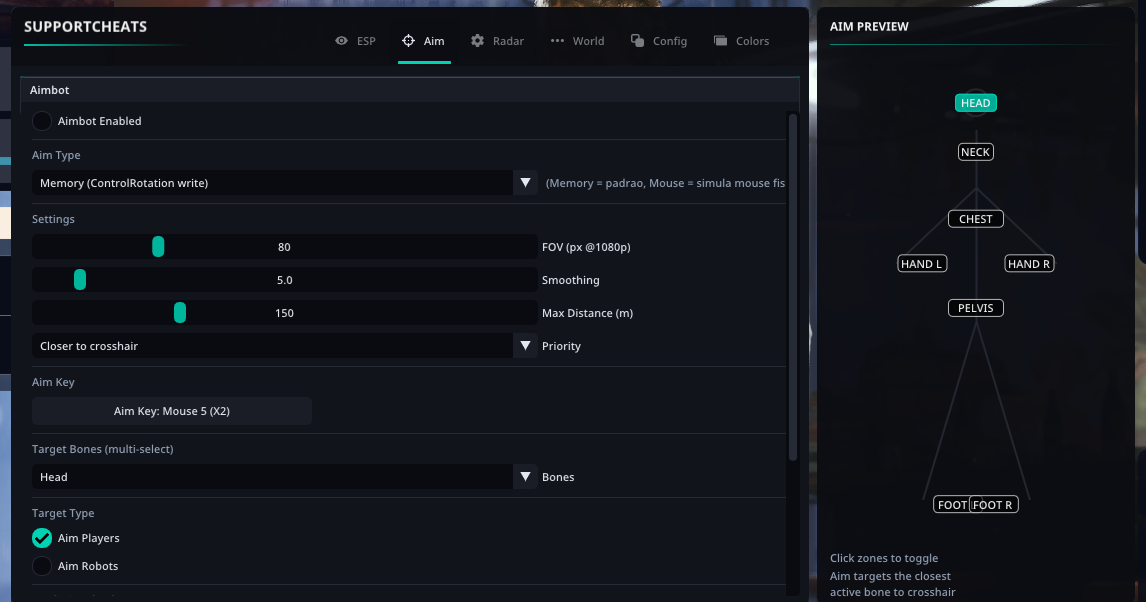Viewport: 1146px width, 602px height.
Task: Open the World tab
Action: 577,41
